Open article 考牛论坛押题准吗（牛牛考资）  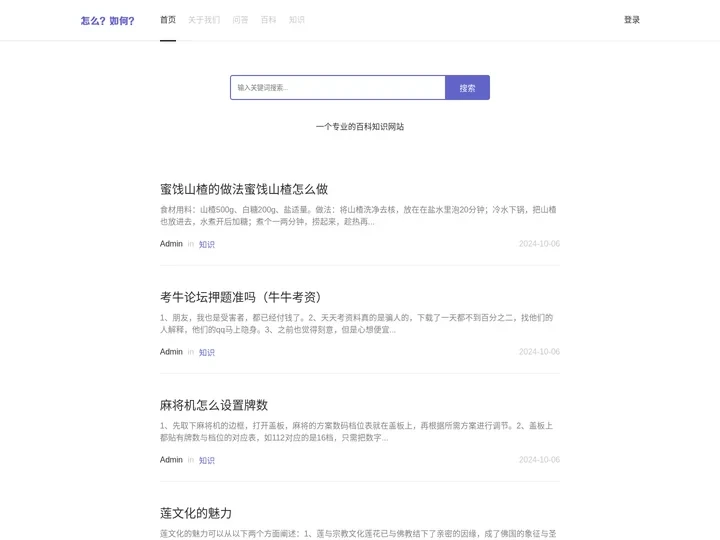[x=241, y=297]
